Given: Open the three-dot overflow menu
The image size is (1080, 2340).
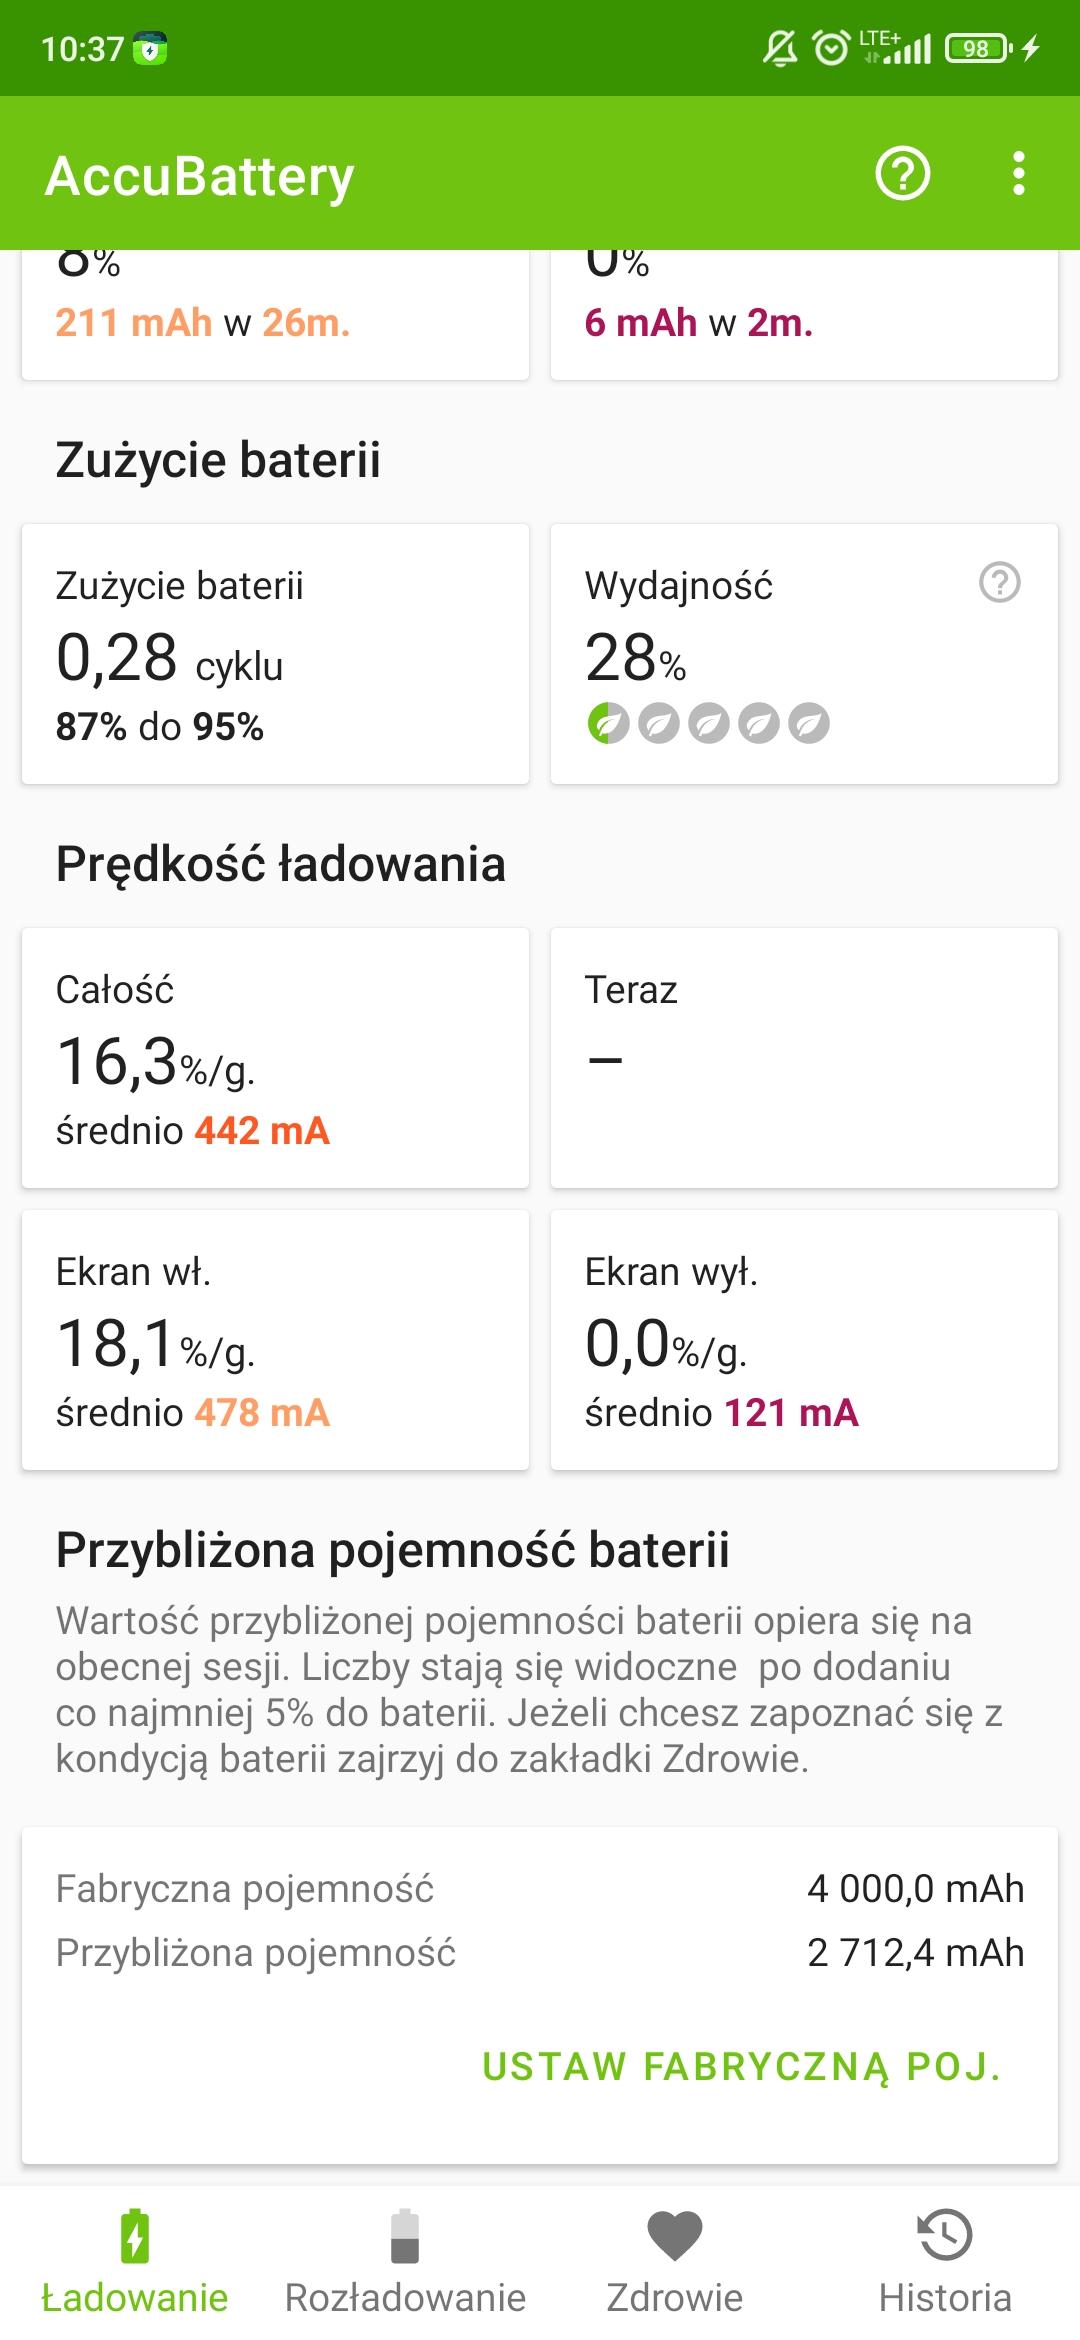Looking at the screenshot, I should click(x=1018, y=174).
